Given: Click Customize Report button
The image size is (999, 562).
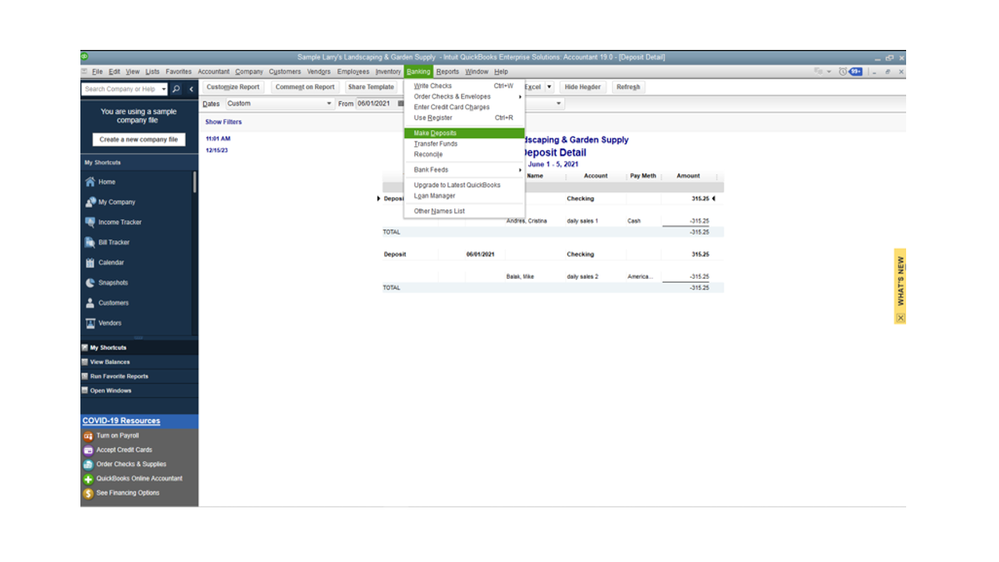Looking at the screenshot, I should (x=233, y=87).
